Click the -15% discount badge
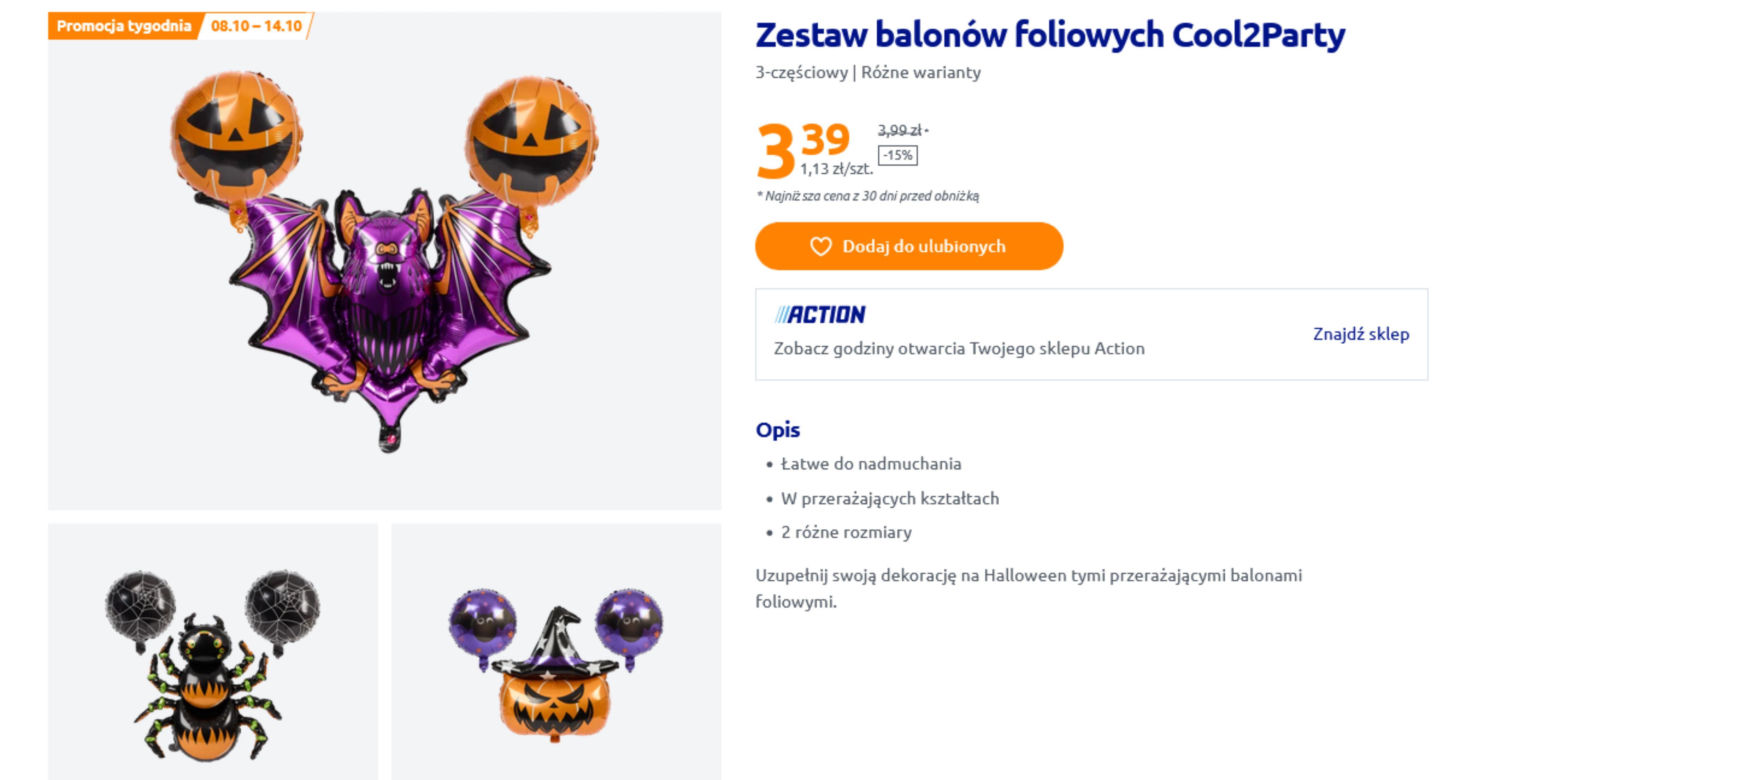Viewport: 1755px width, 780px height. (x=898, y=155)
